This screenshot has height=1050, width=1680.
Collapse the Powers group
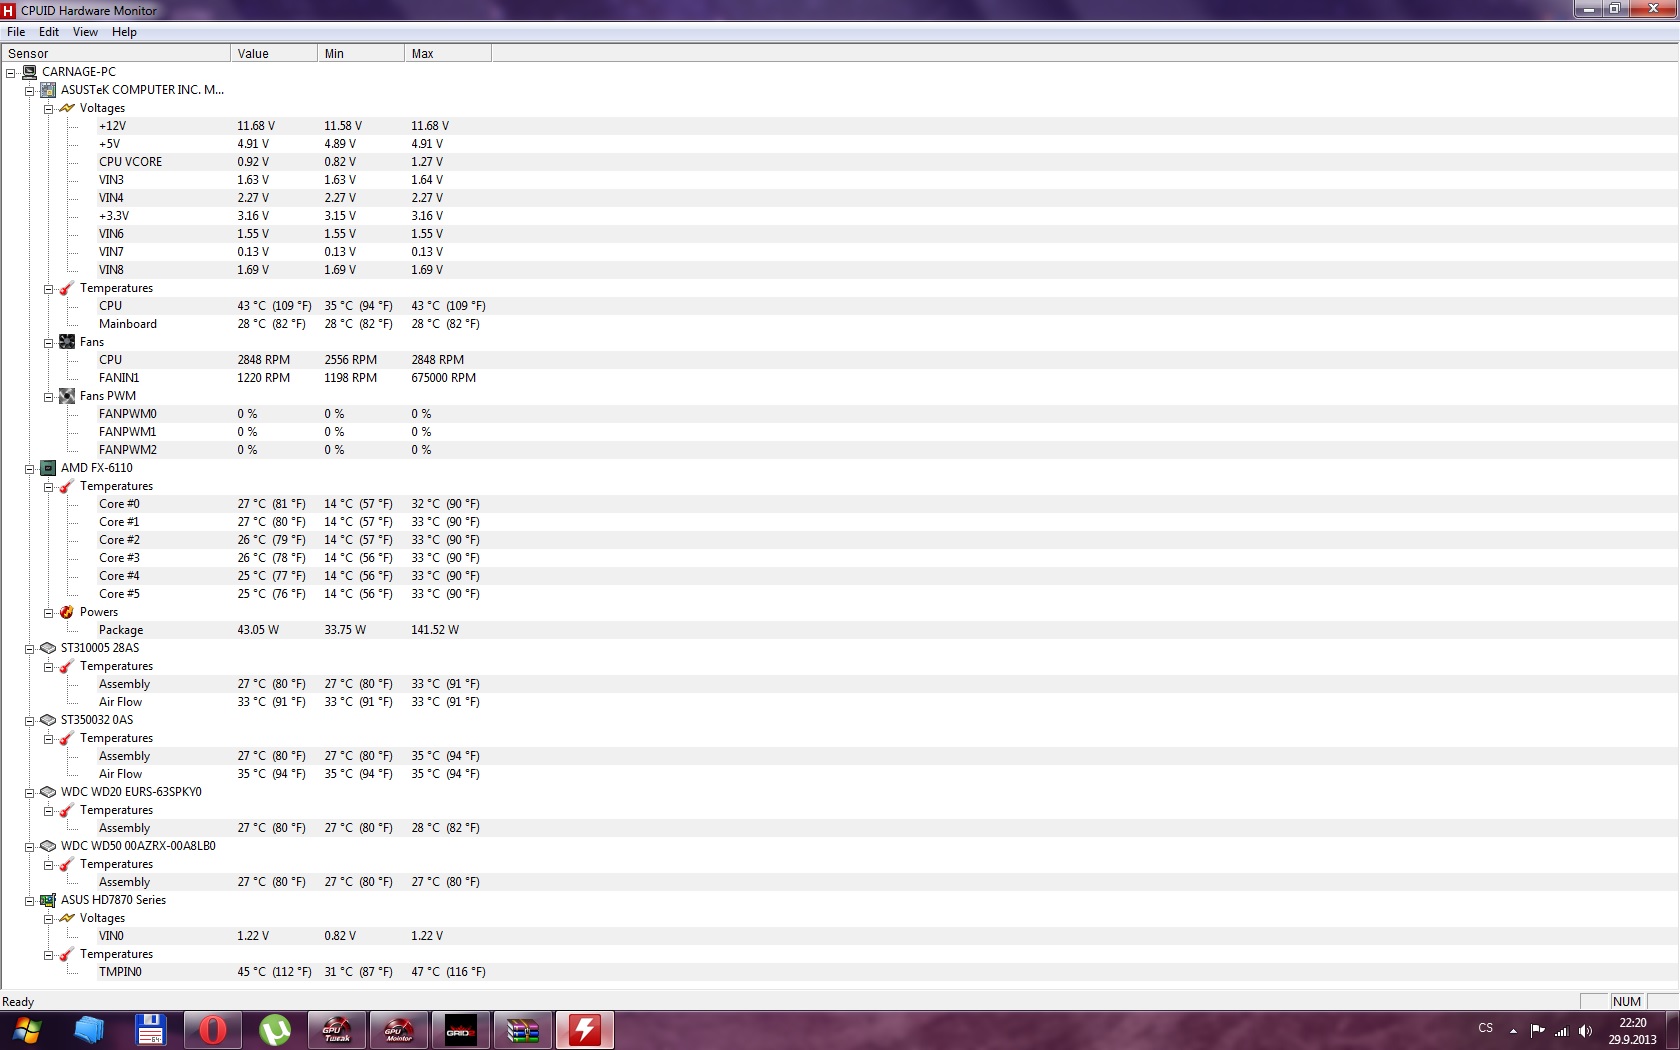(x=48, y=612)
